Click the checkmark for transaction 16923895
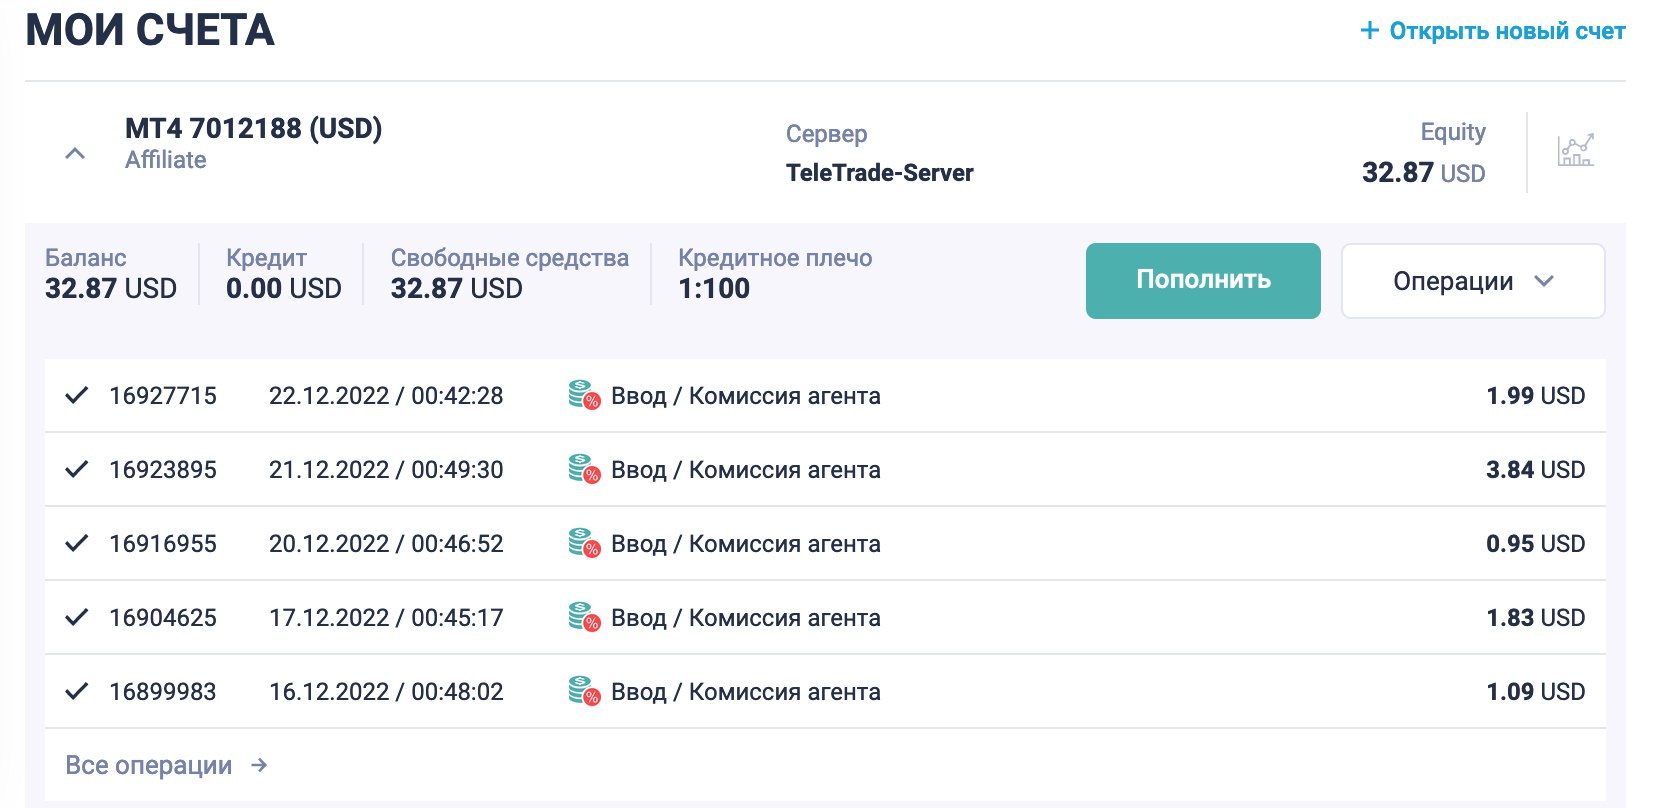Viewport: 1660px width, 808px height. [77, 469]
